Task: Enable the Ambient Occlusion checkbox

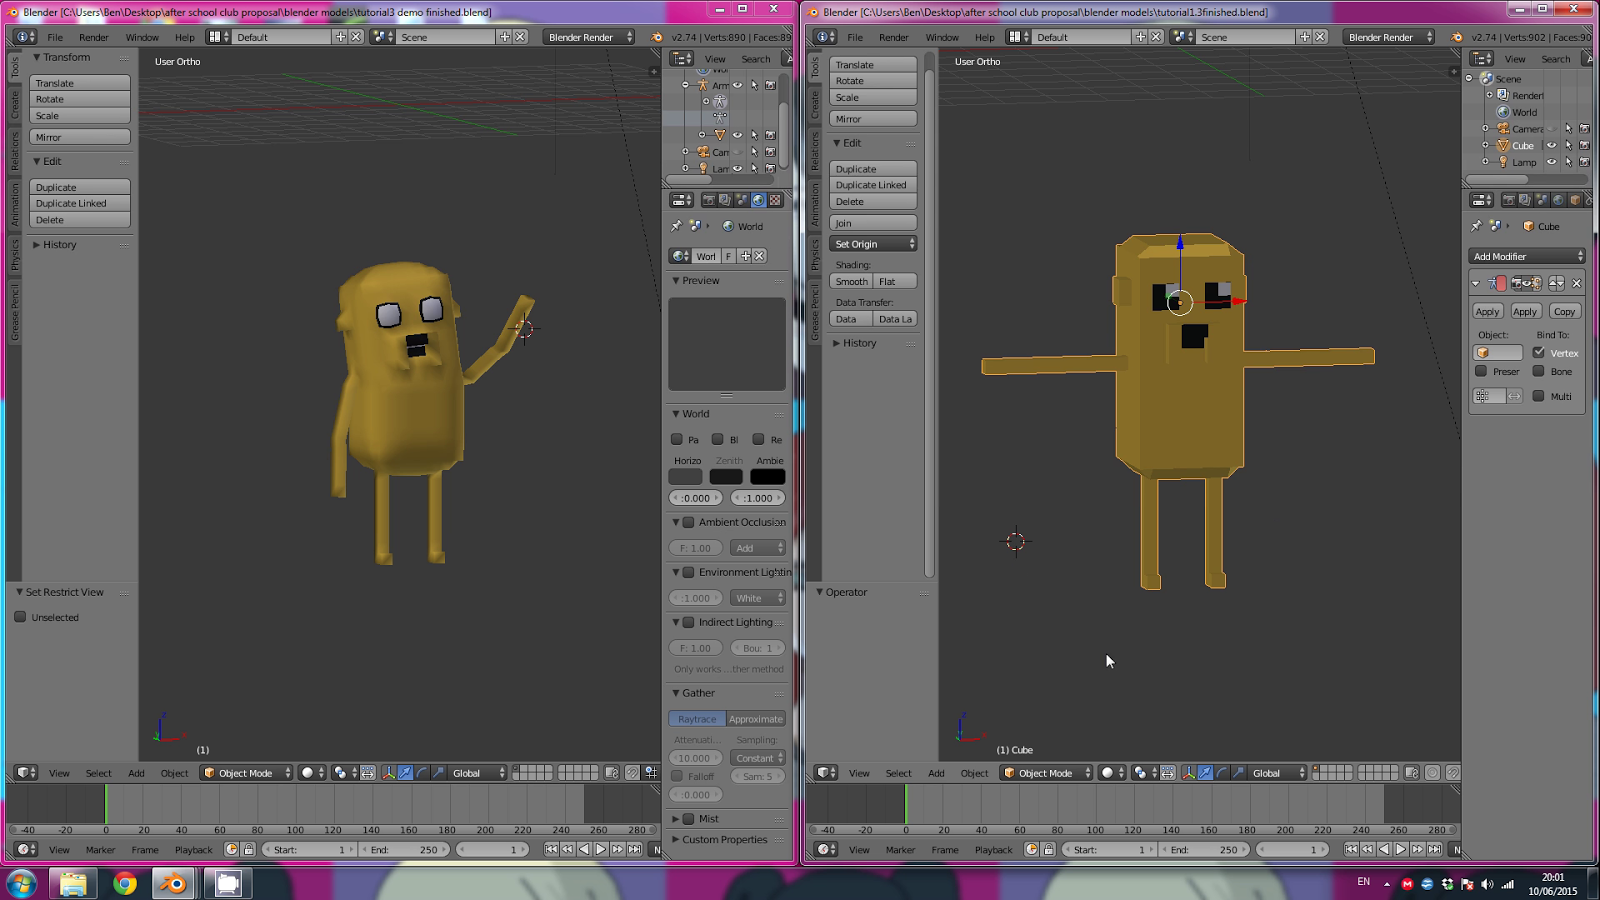Action: [x=690, y=522]
